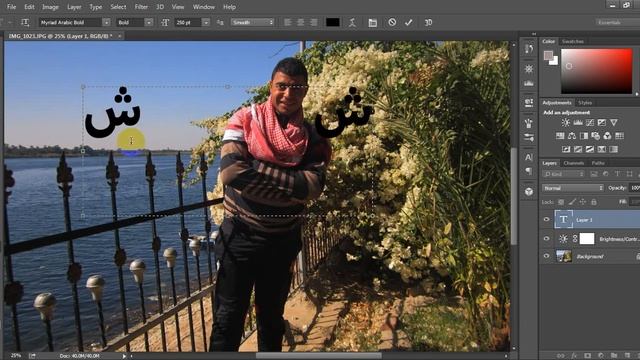Hide the Background layer

(547, 256)
